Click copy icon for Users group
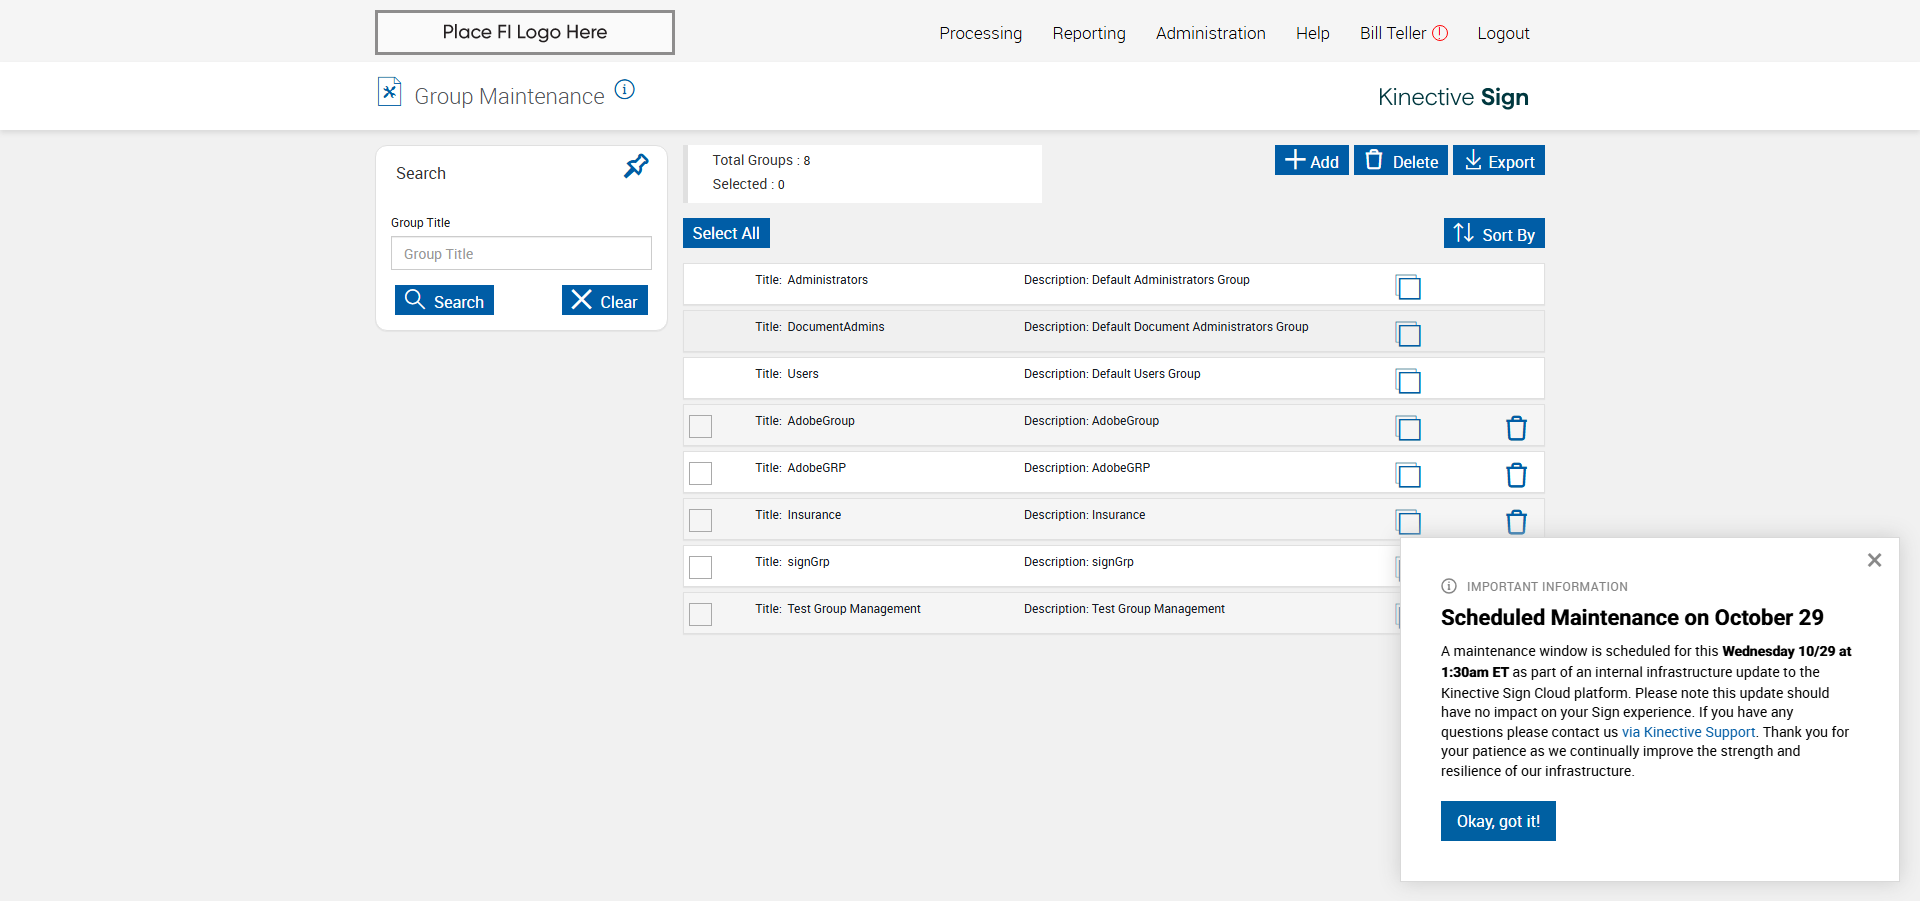The image size is (1920, 901). click(x=1408, y=382)
